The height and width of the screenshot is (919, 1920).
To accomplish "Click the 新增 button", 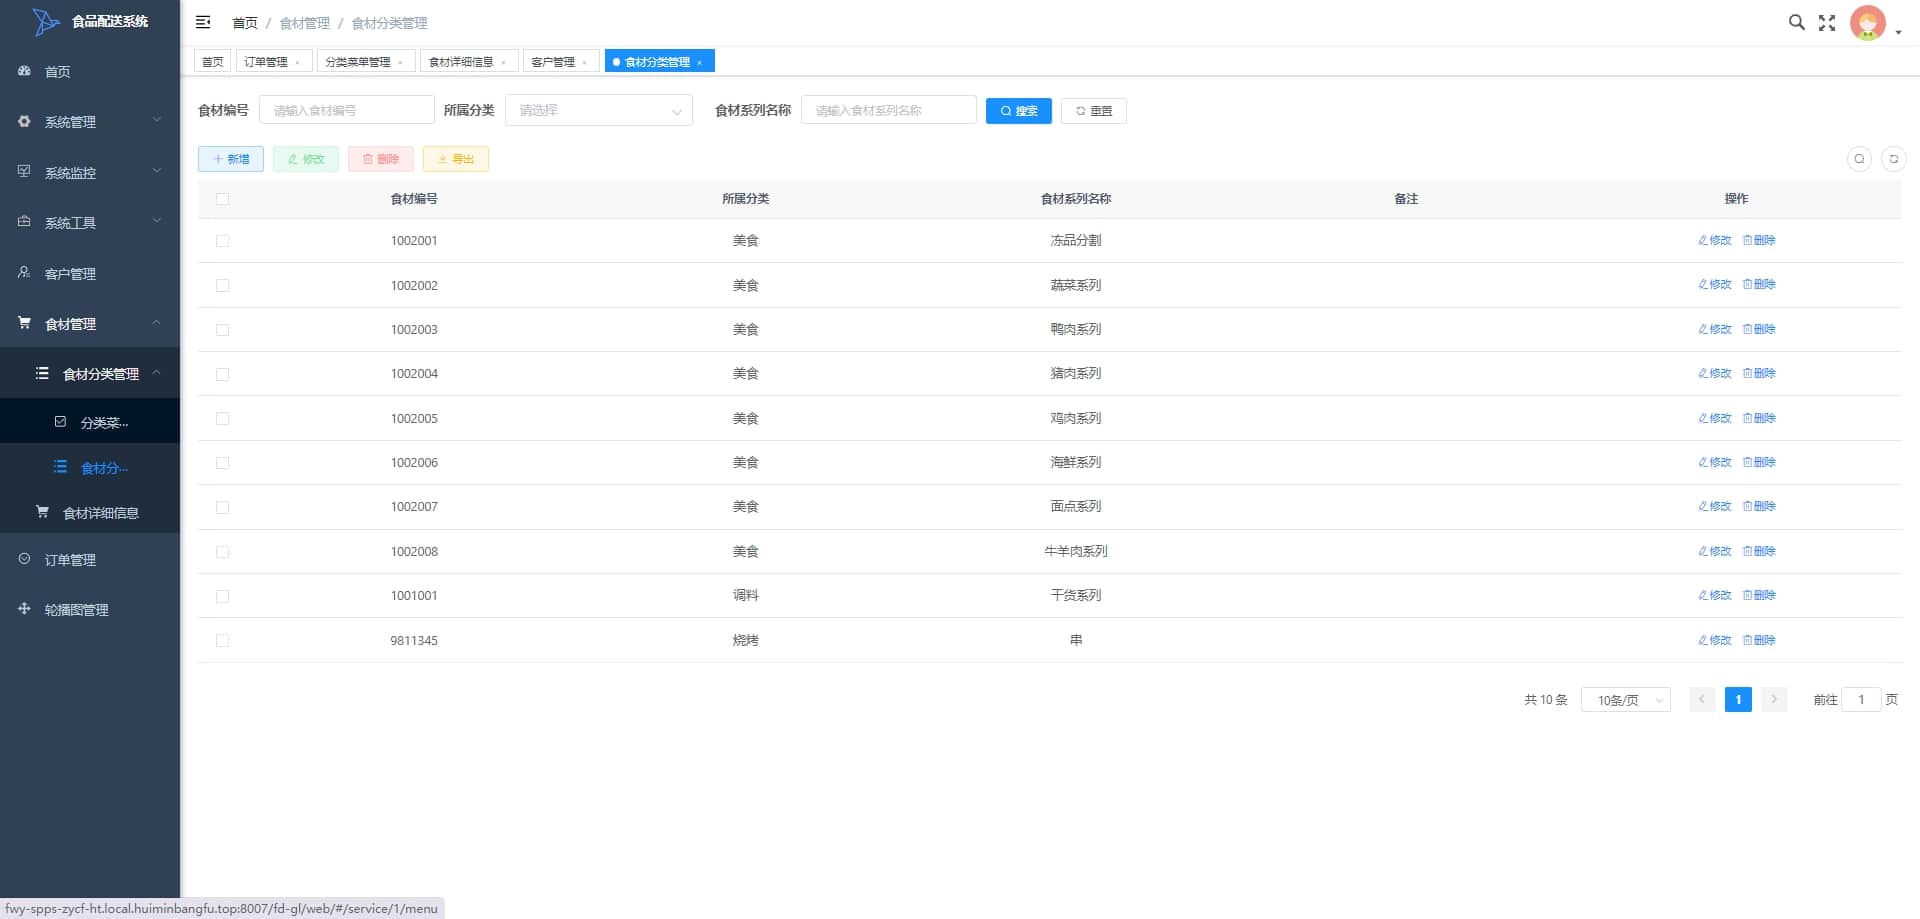I will (231, 159).
